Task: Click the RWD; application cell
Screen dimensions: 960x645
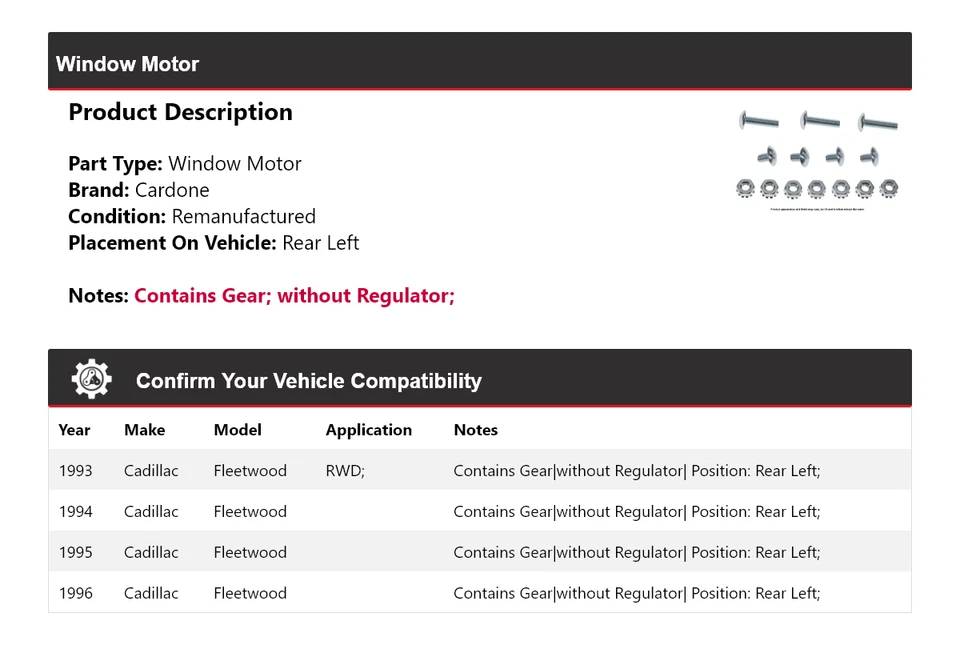Action: pyautogui.click(x=345, y=471)
